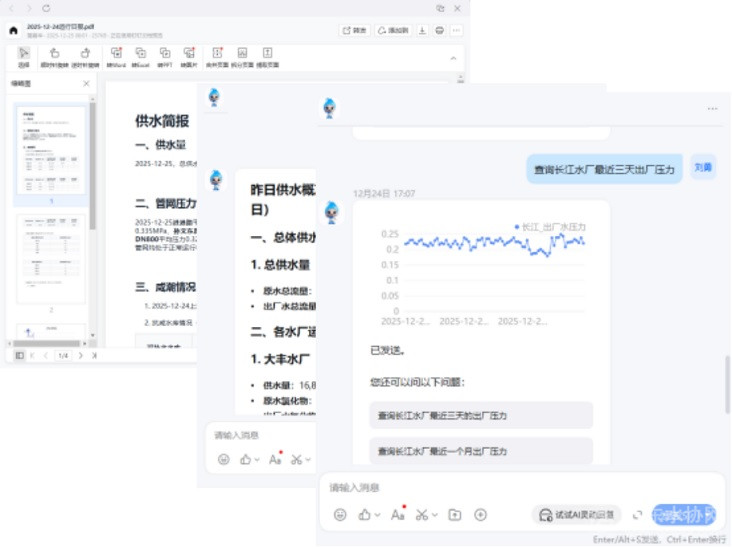The width and height of the screenshot is (732, 547).
Task: Click the 转发 button in PDF header
Action: [x=354, y=30]
